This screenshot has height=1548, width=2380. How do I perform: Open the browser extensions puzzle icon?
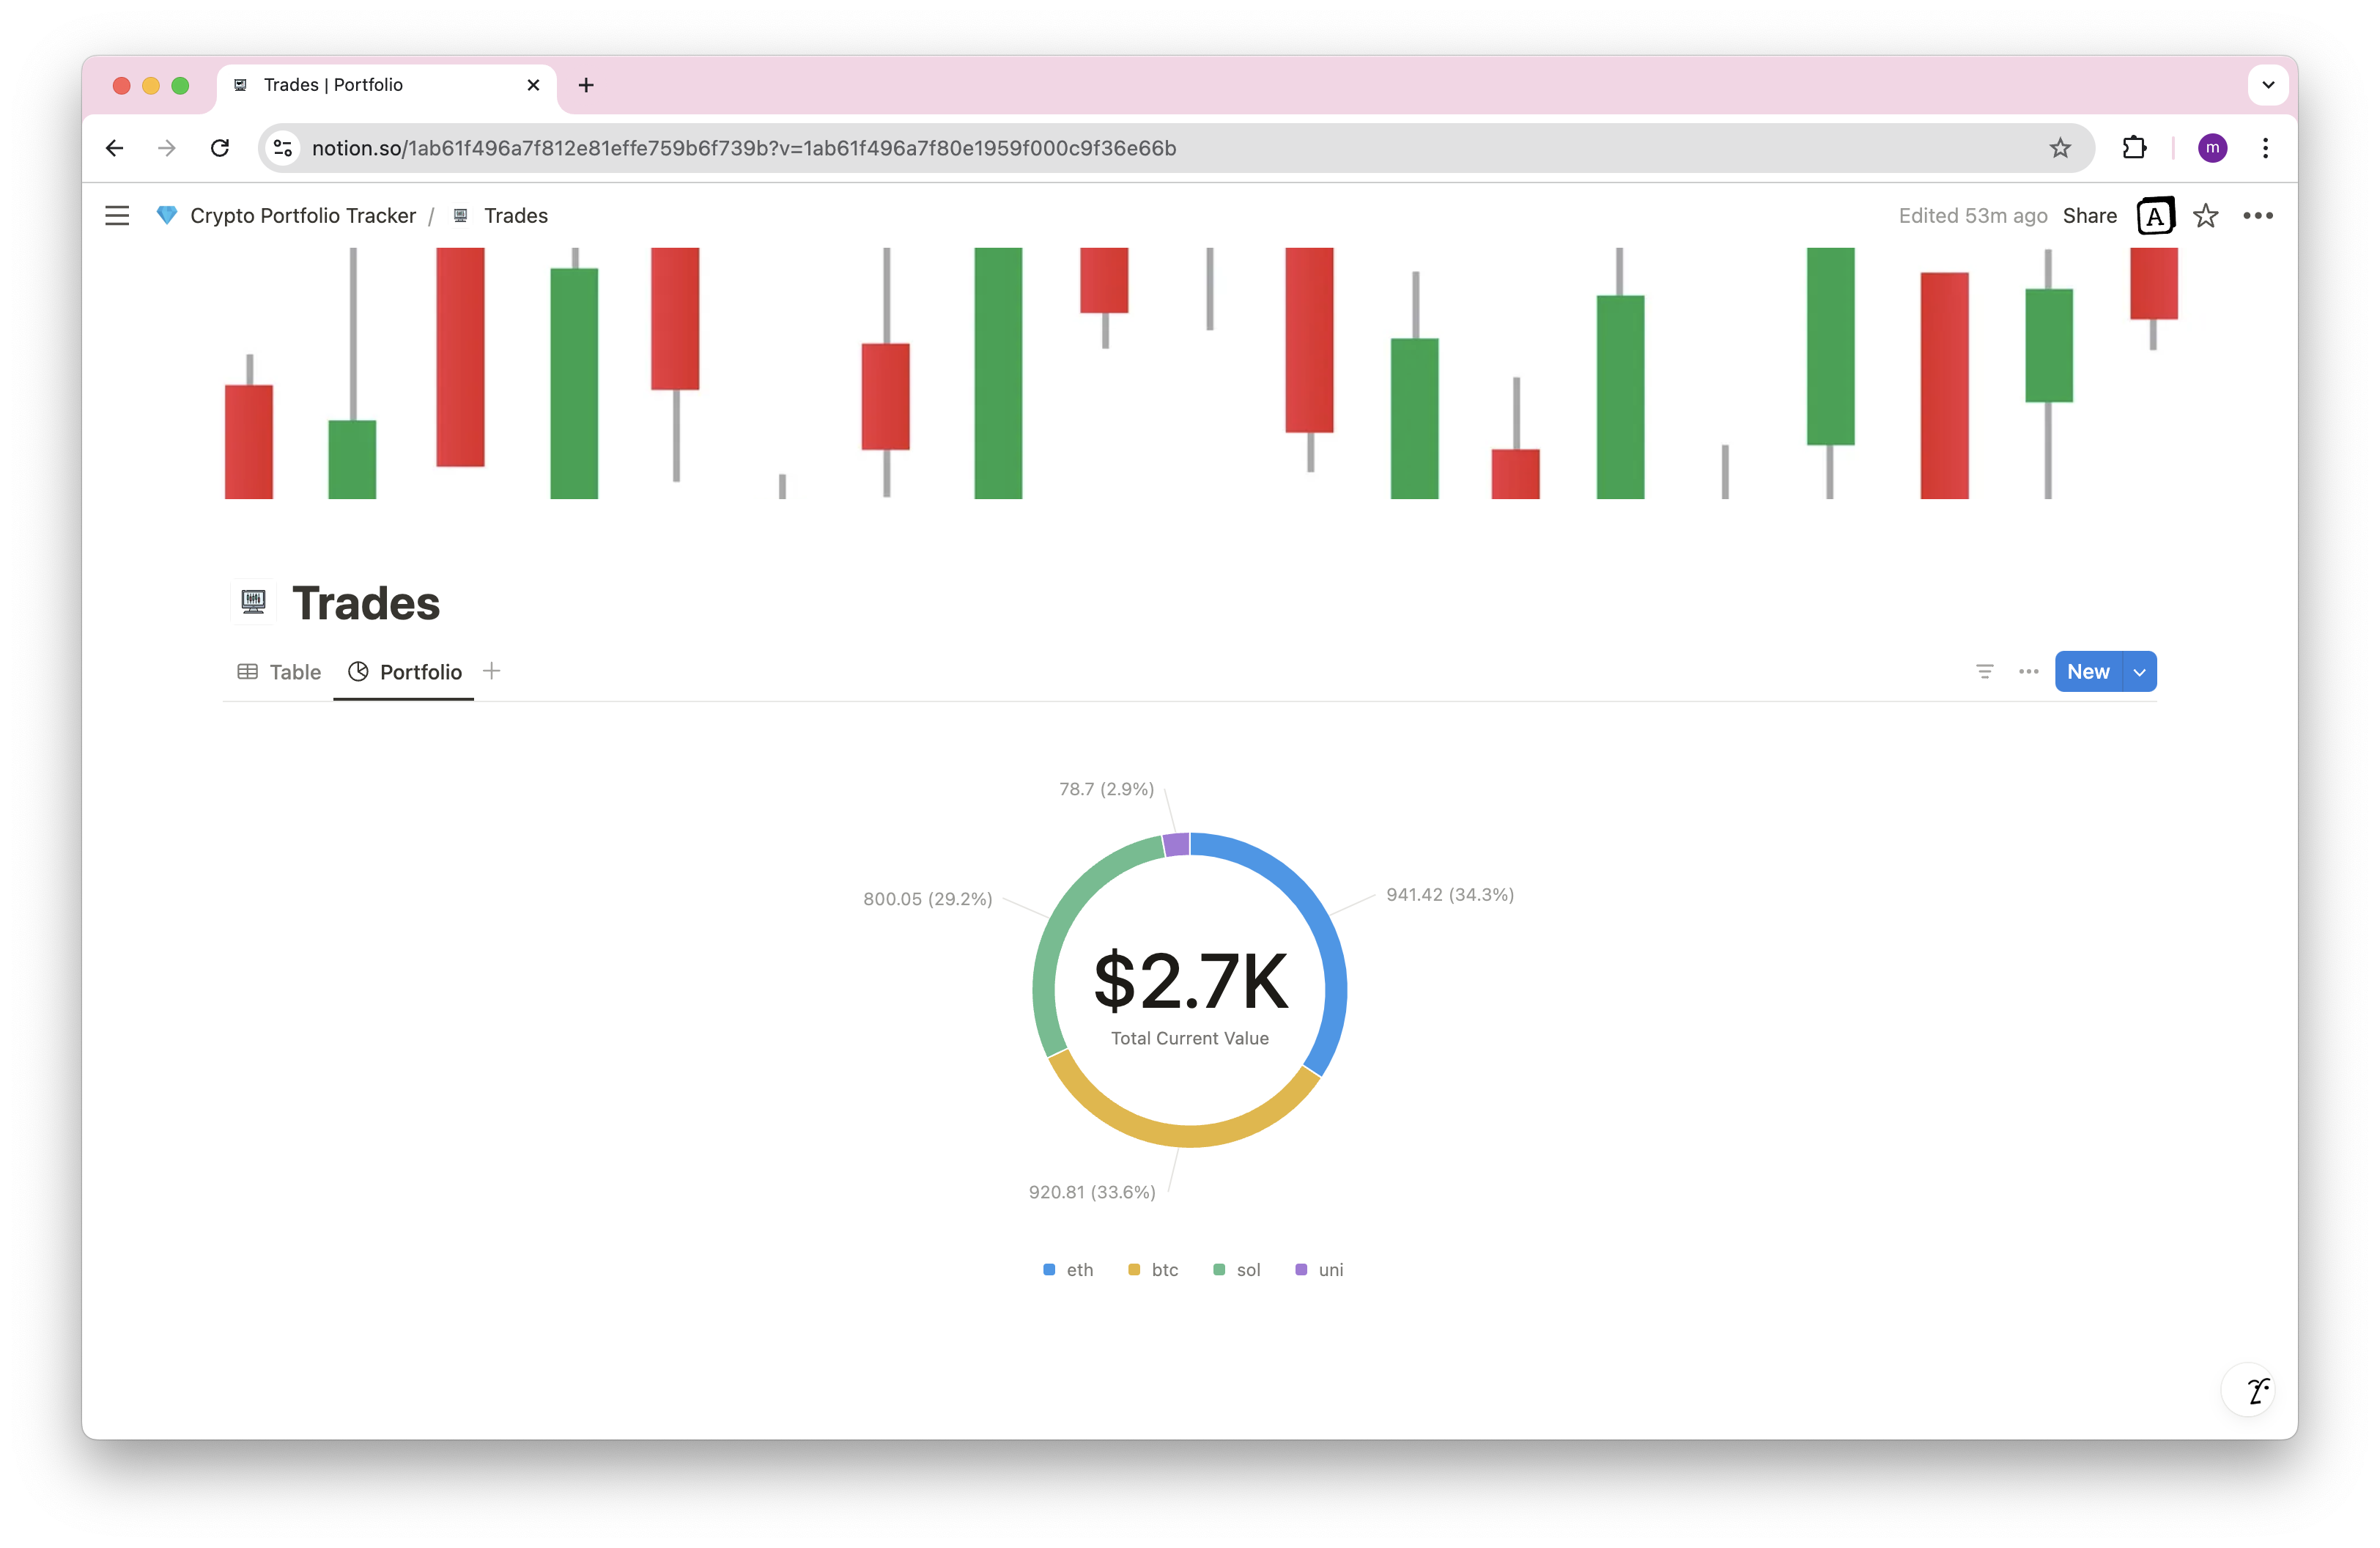click(2134, 148)
